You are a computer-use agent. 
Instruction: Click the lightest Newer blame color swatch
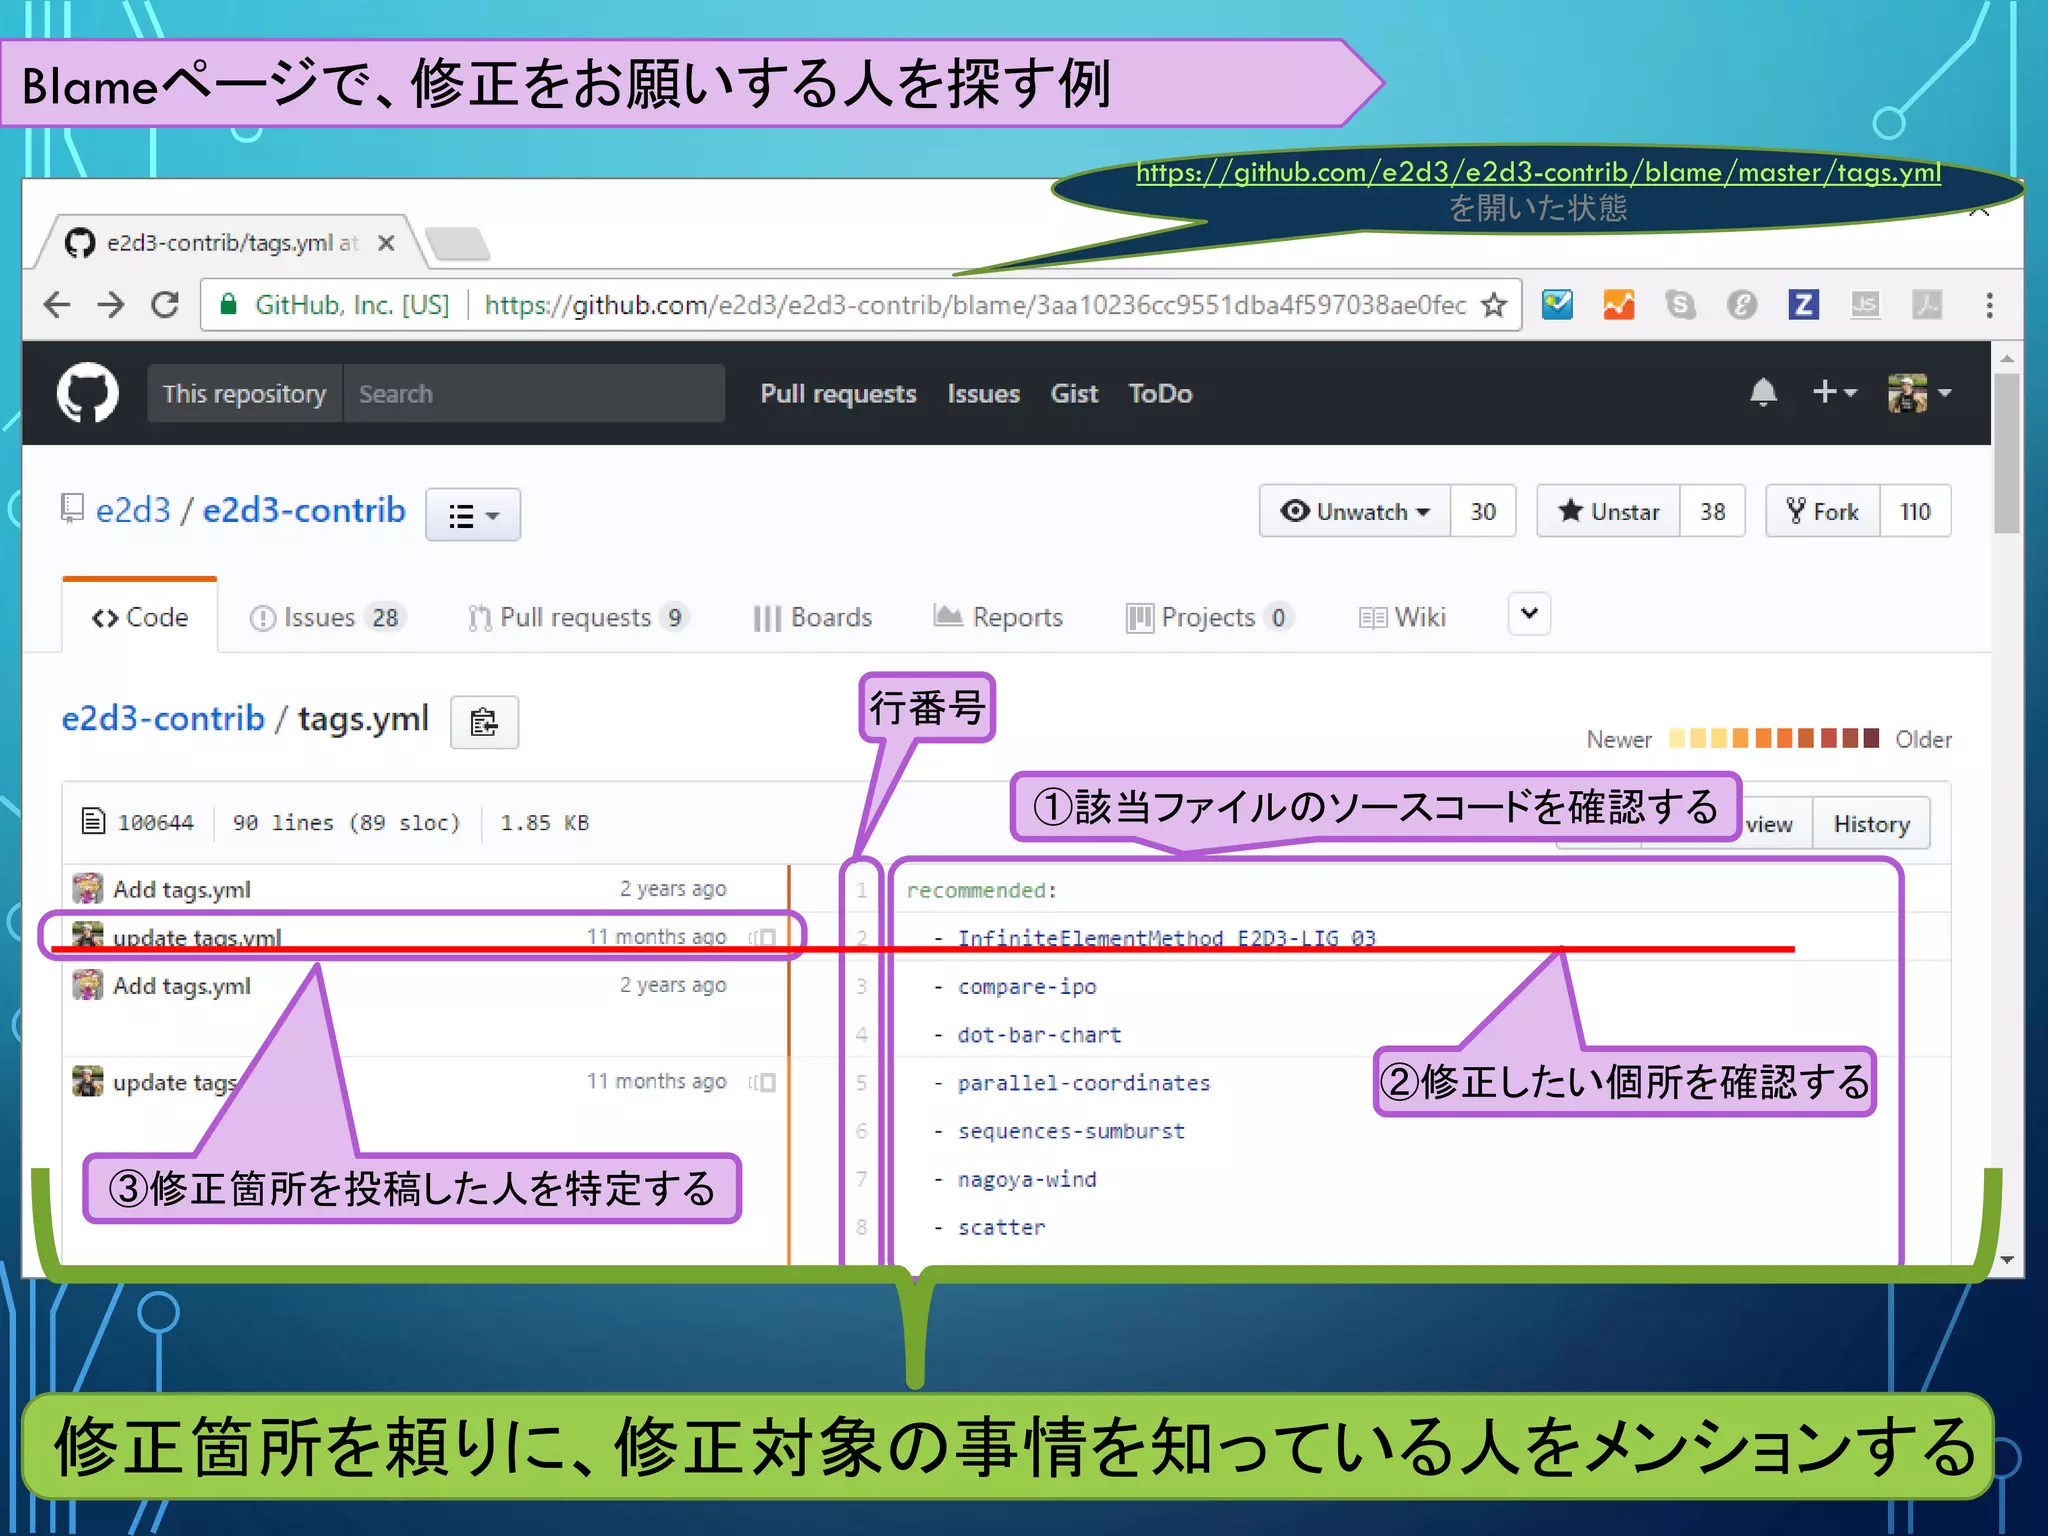(x=1677, y=739)
